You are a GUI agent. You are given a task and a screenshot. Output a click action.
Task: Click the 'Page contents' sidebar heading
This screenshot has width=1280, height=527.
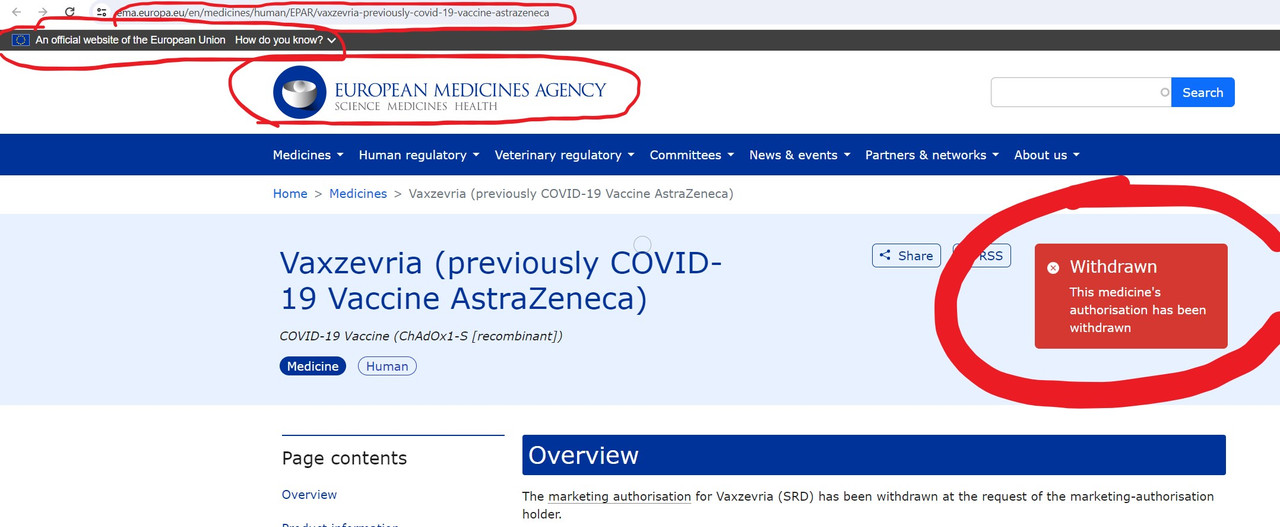[344, 458]
